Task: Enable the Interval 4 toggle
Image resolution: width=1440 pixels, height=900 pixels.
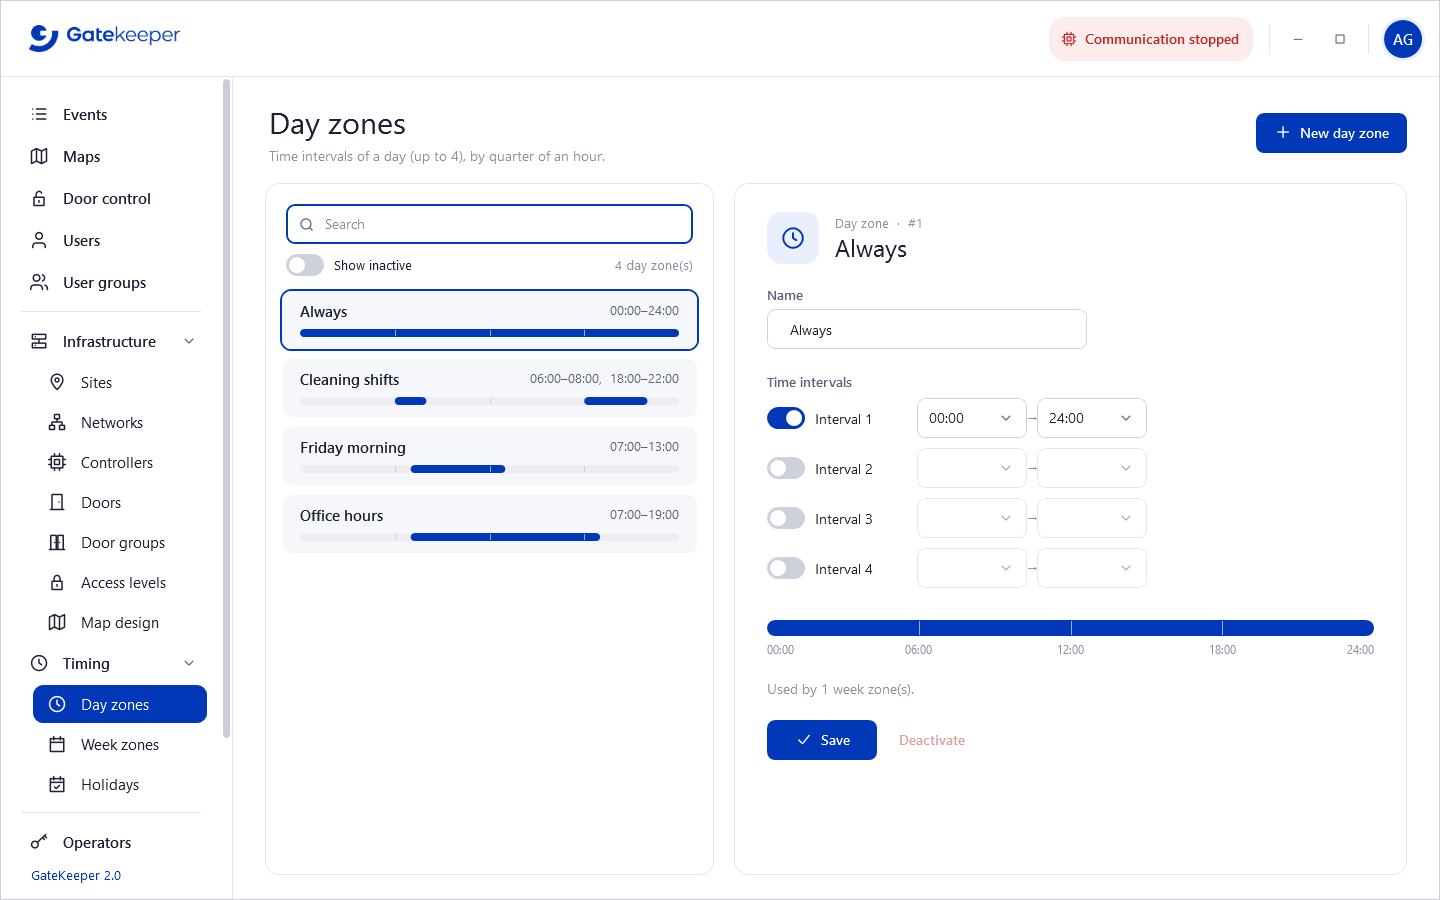Action: pos(786,568)
